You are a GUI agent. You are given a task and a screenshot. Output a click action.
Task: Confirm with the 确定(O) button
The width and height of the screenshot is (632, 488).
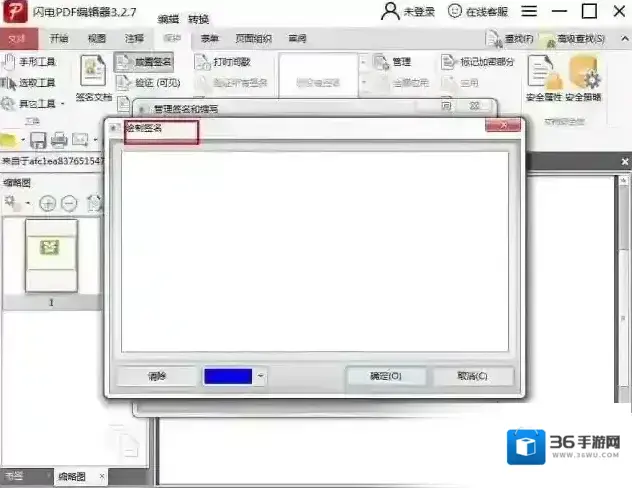pyautogui.click(x=386, y=376)
